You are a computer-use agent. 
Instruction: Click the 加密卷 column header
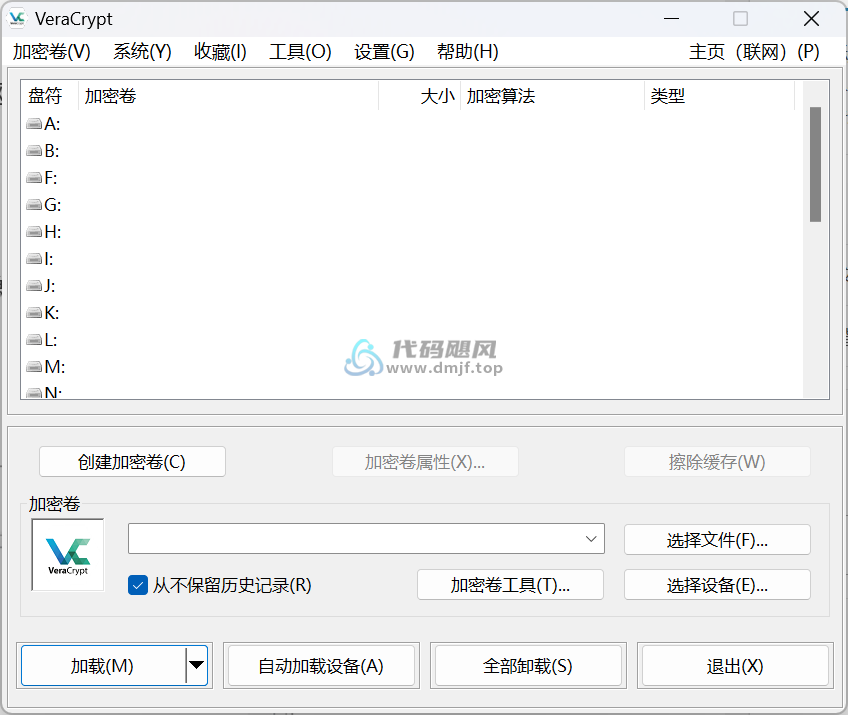pyautogui.click(x=228, y=96)
